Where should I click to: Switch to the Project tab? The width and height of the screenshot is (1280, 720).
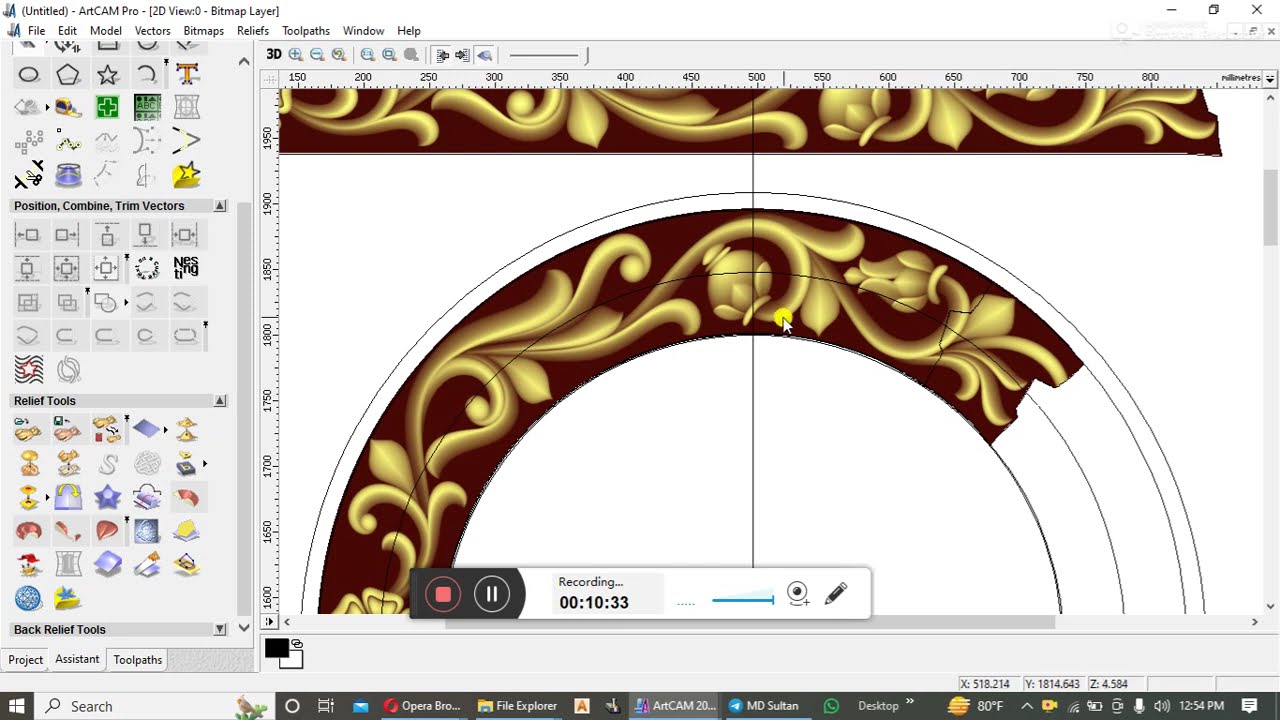tap(26, 660)
